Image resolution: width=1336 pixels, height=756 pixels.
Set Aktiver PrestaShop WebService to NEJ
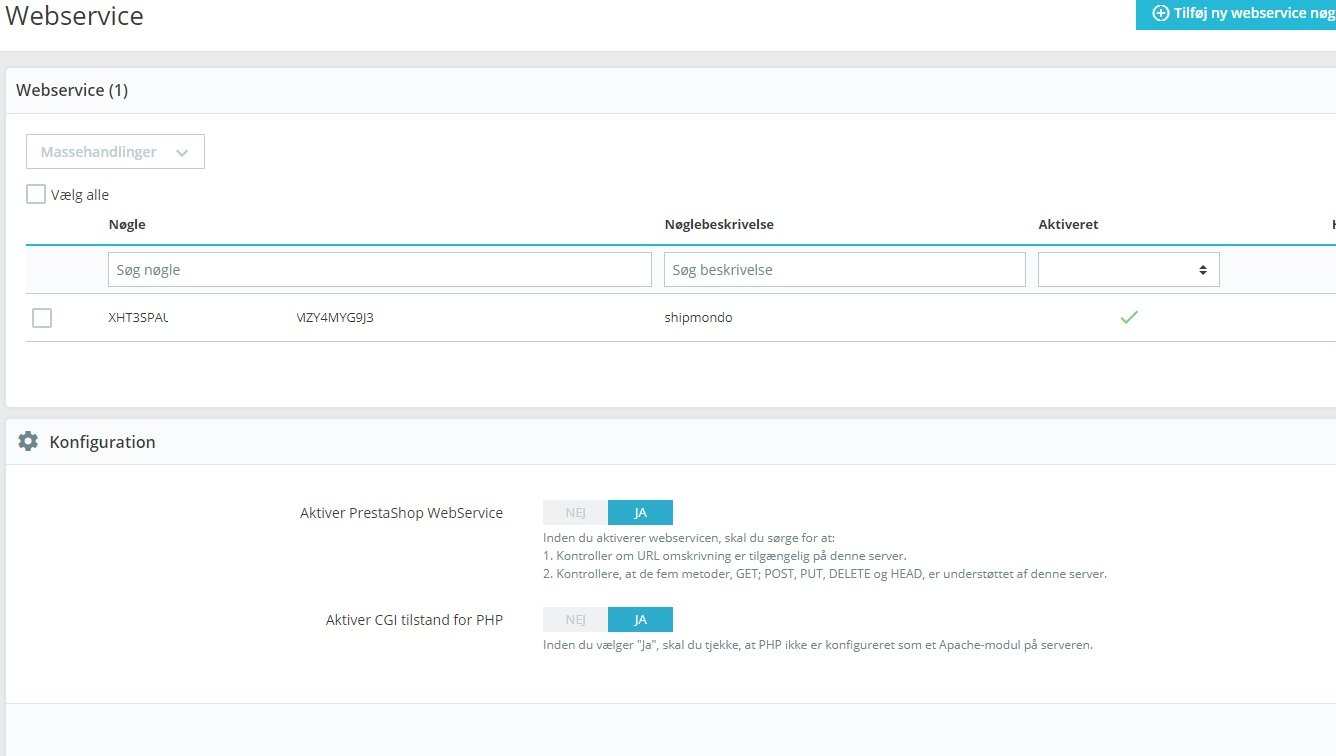575,513
